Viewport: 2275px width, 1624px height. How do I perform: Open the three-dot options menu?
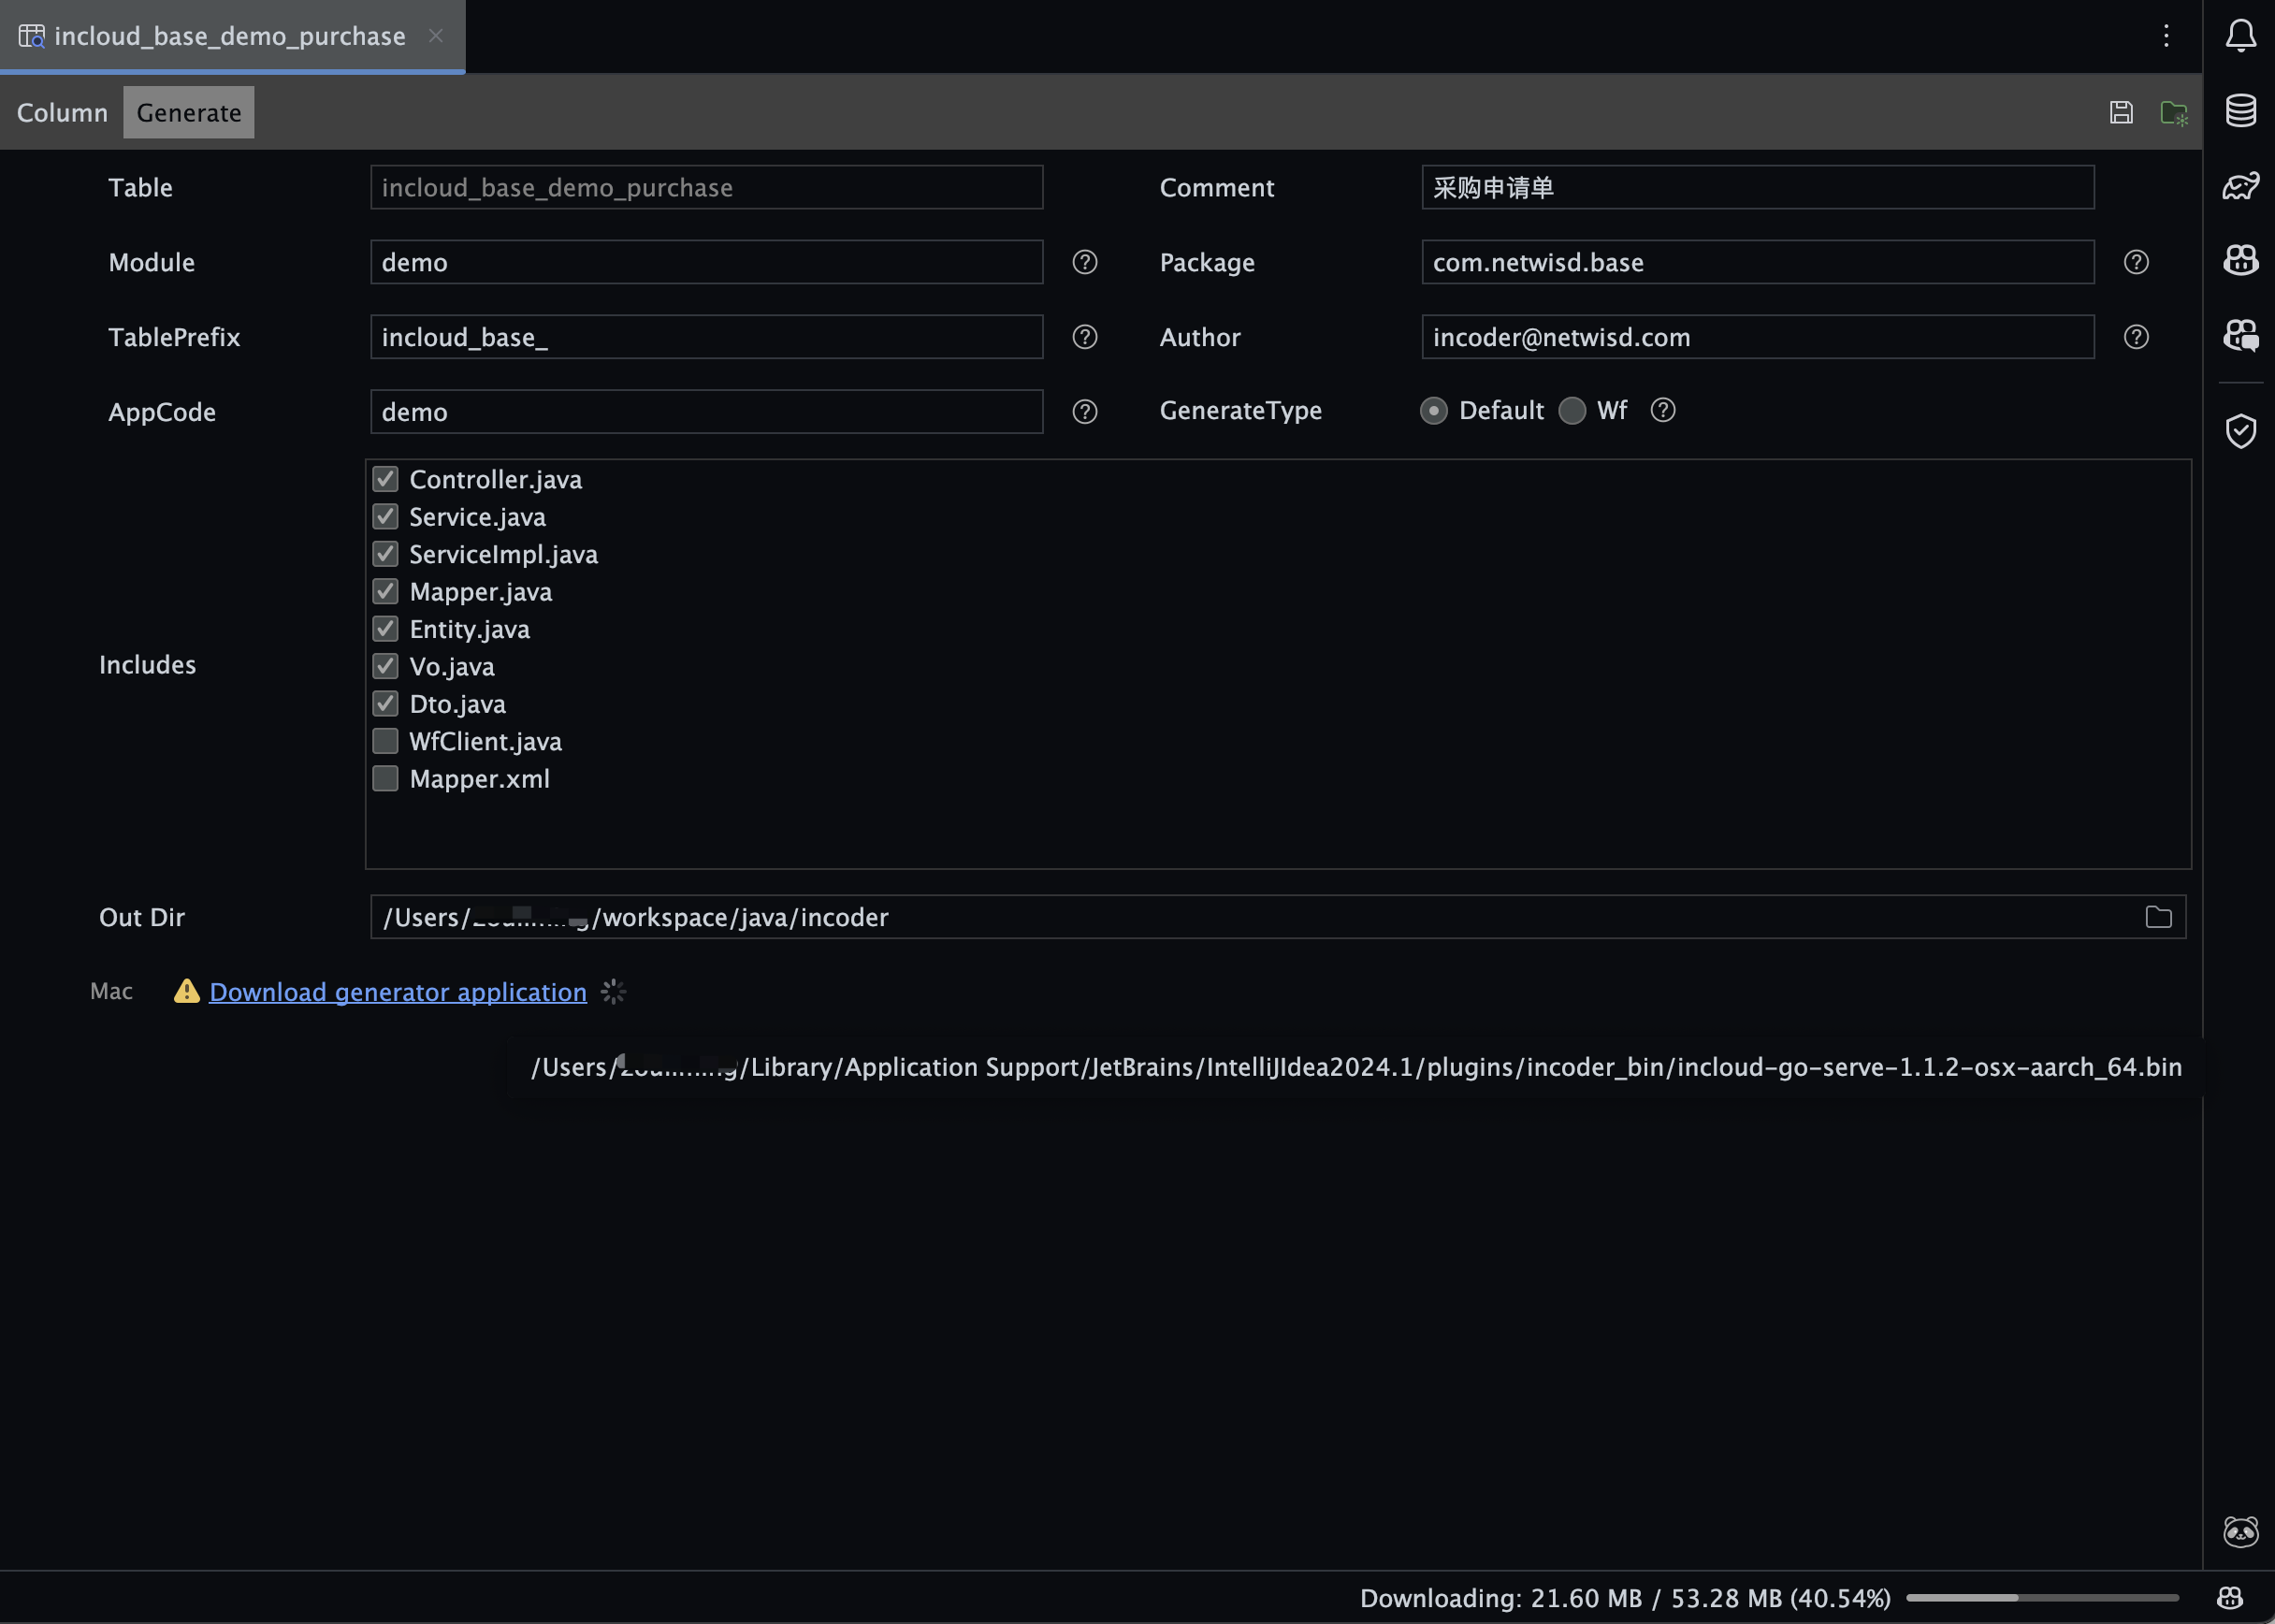pyautogui.click(x=2166, y=36)
